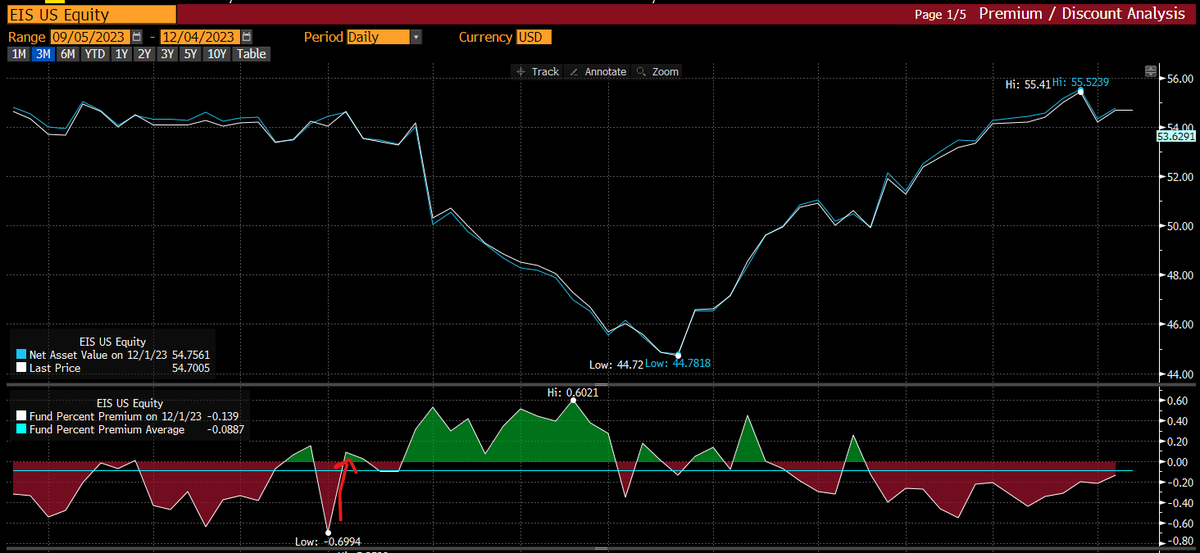Switch range to 1M

pyautogui.click(x=18, y=54)
